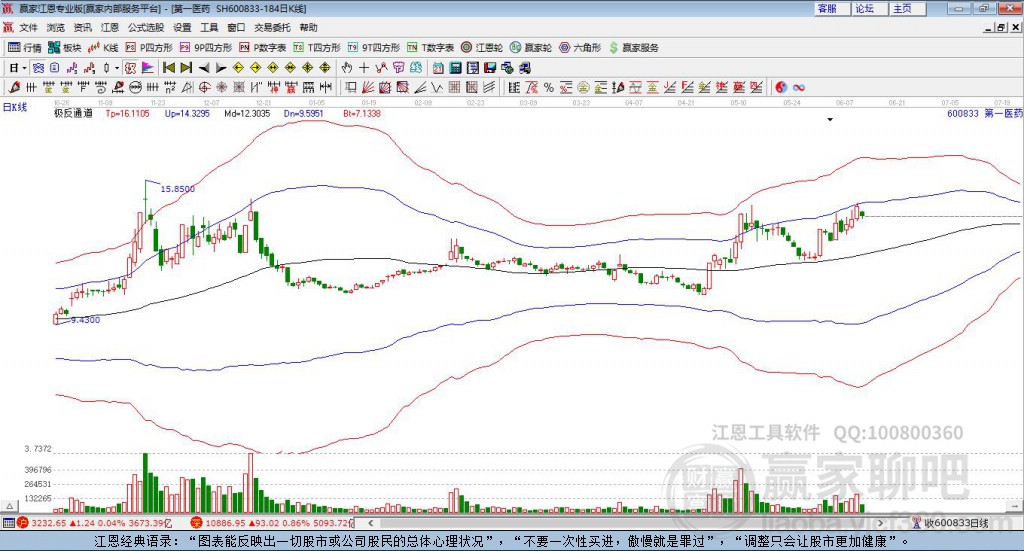Select the hand pan tool
The image size is (1024, 551).
coord(346,68)
